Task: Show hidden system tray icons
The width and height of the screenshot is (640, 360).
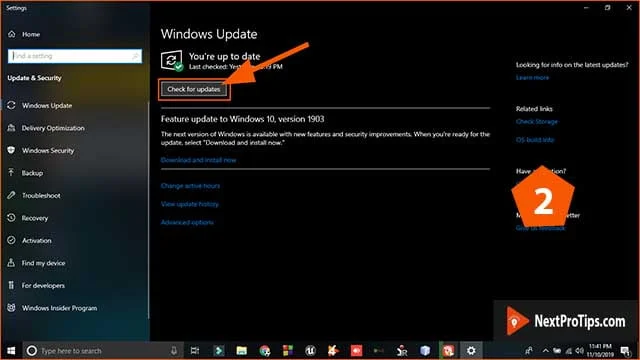Action: click(545, 351)
